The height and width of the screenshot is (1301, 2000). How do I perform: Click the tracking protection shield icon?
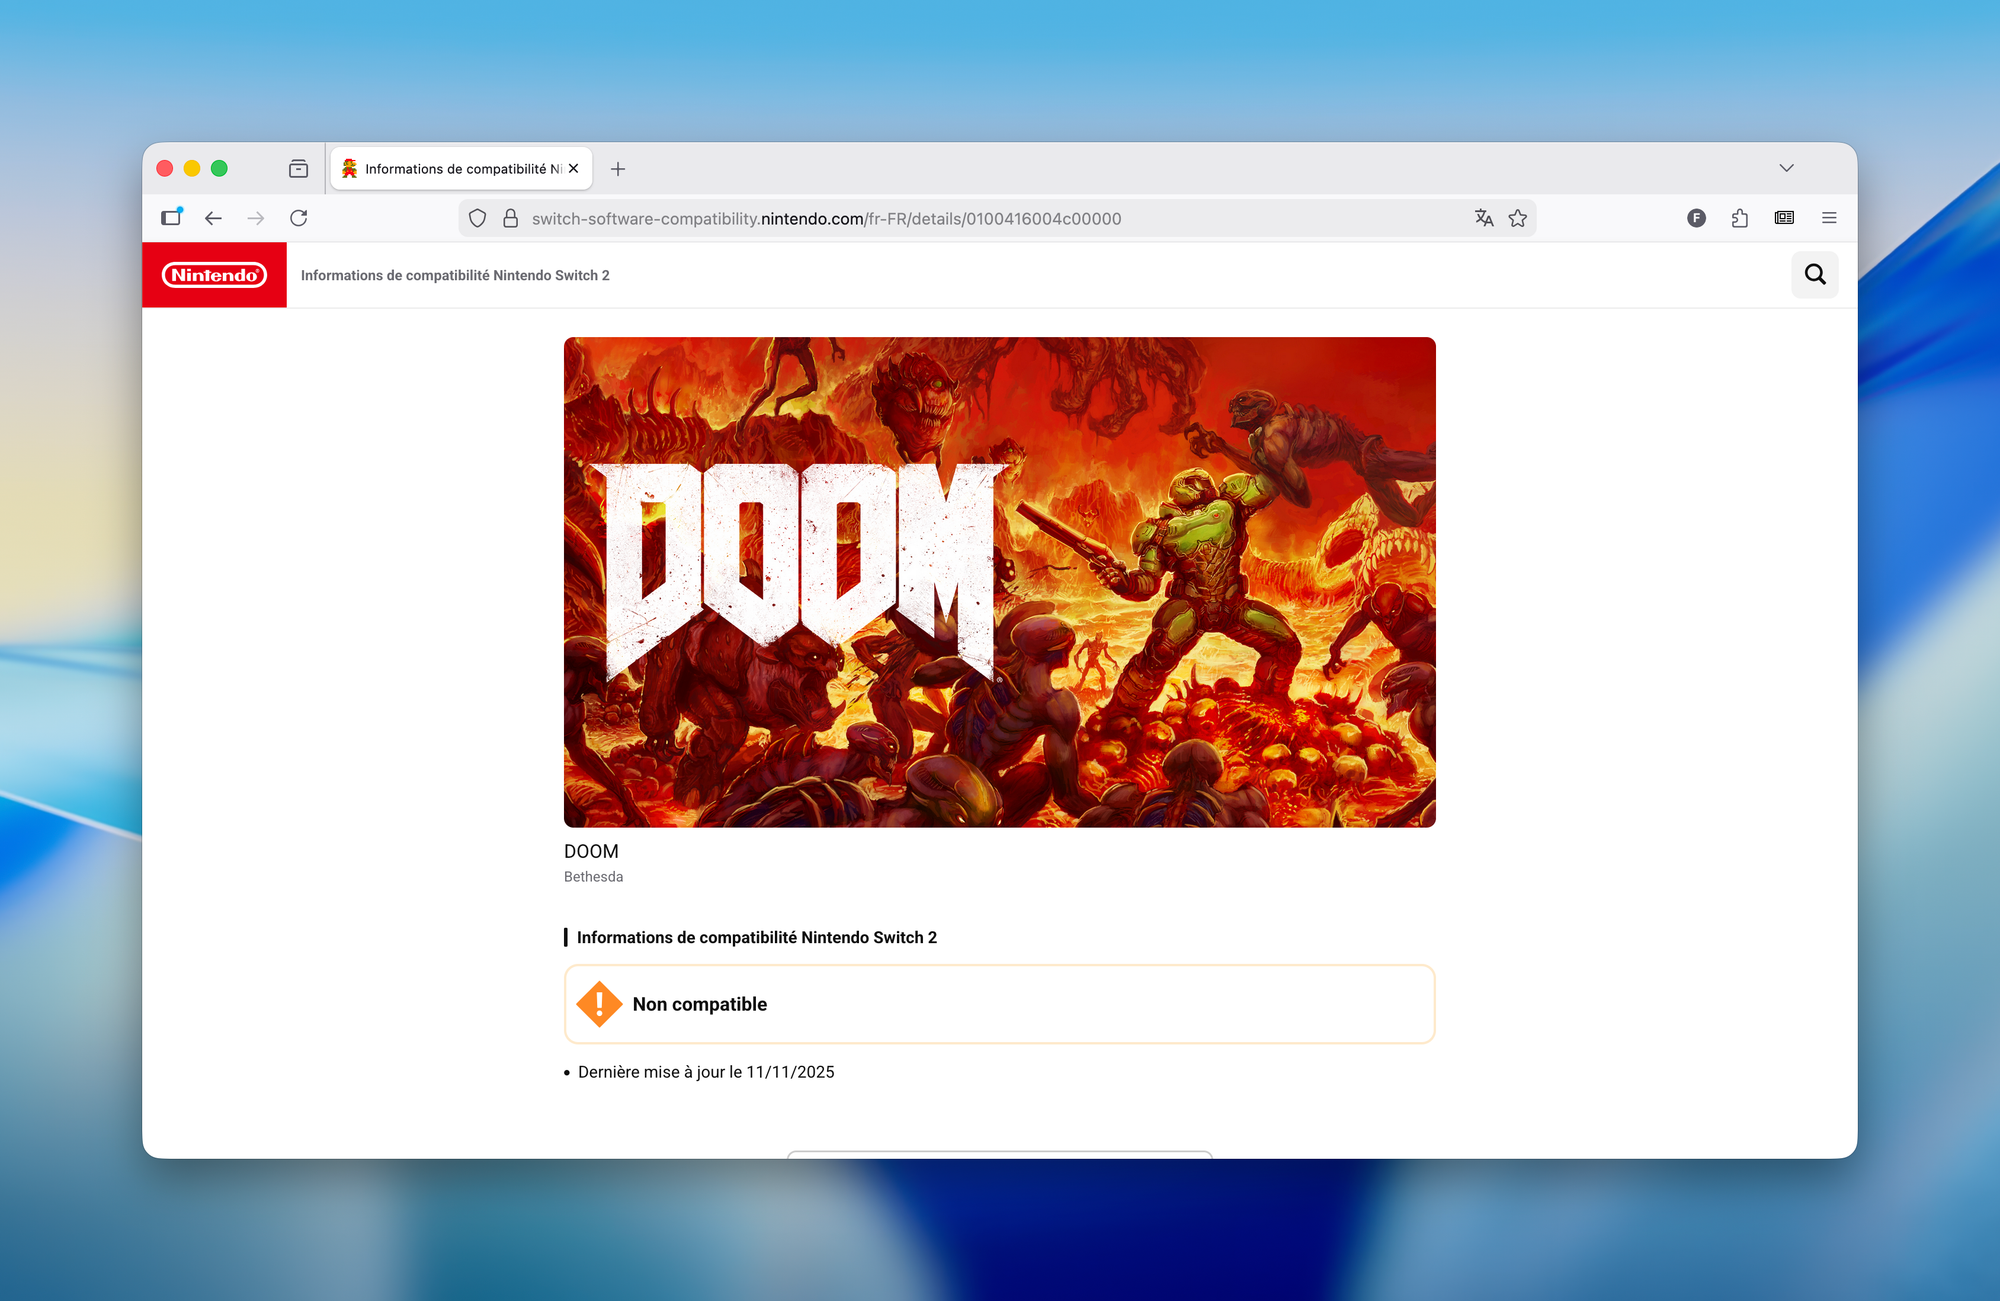coord(478,218)
